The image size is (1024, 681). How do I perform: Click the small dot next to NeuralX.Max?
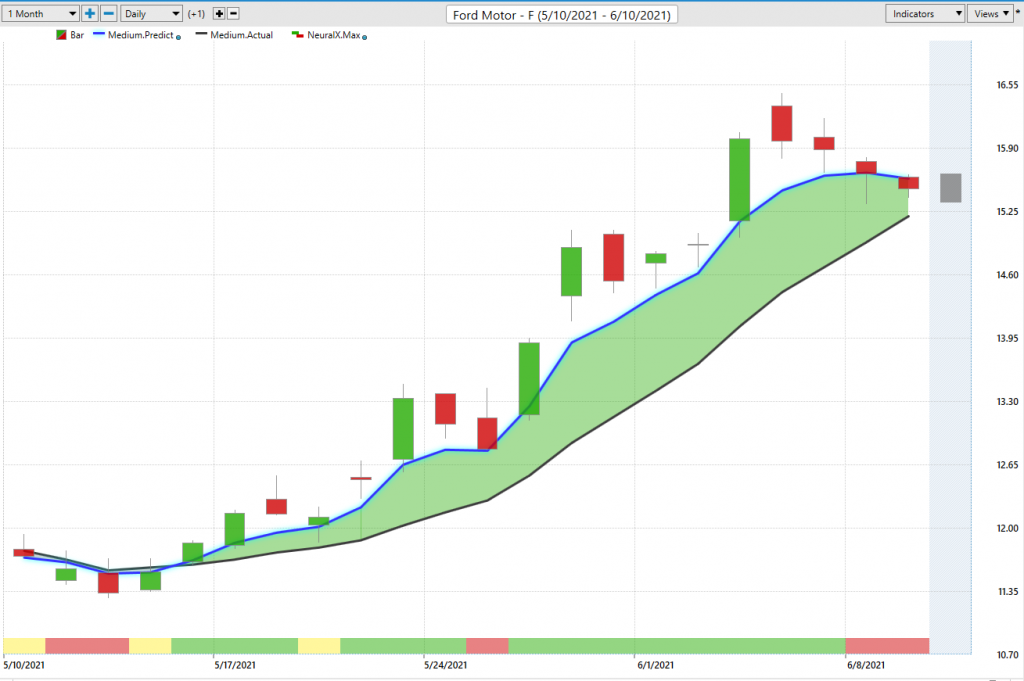click(364, 37)
